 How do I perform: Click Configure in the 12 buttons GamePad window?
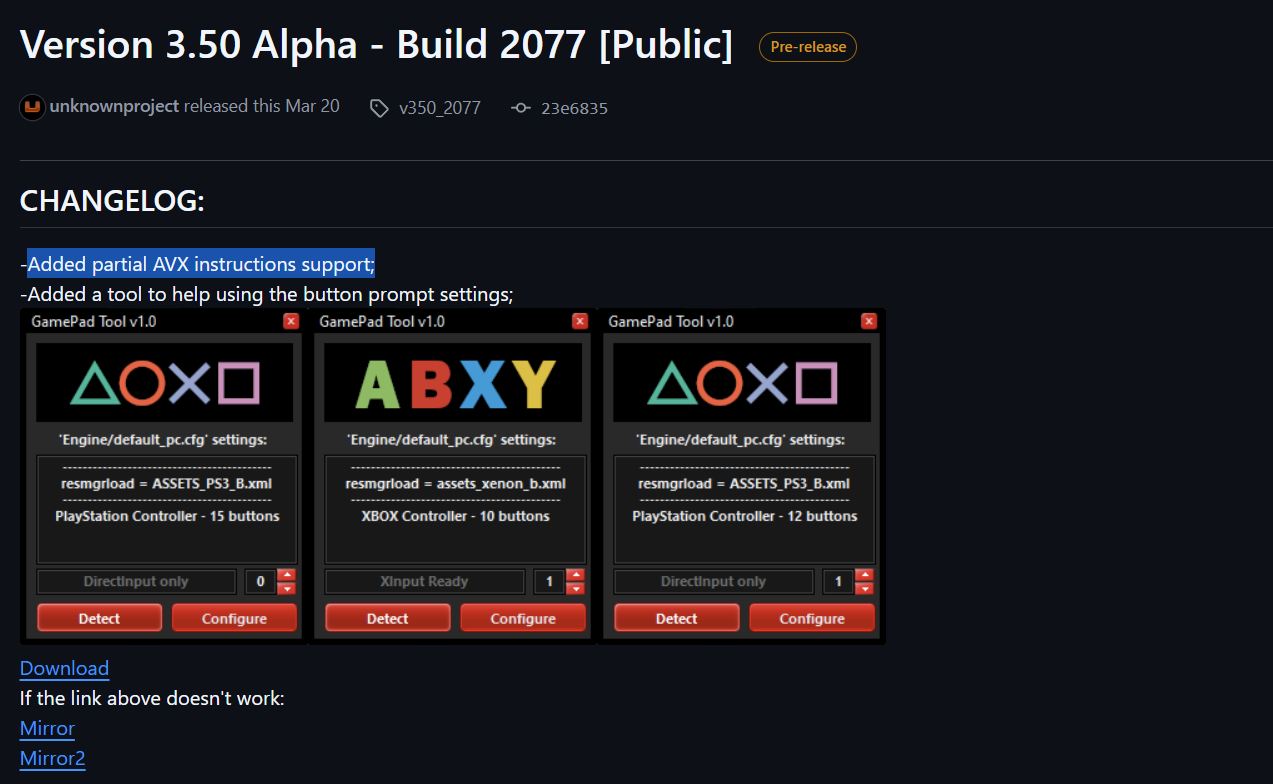pos(812,618)
